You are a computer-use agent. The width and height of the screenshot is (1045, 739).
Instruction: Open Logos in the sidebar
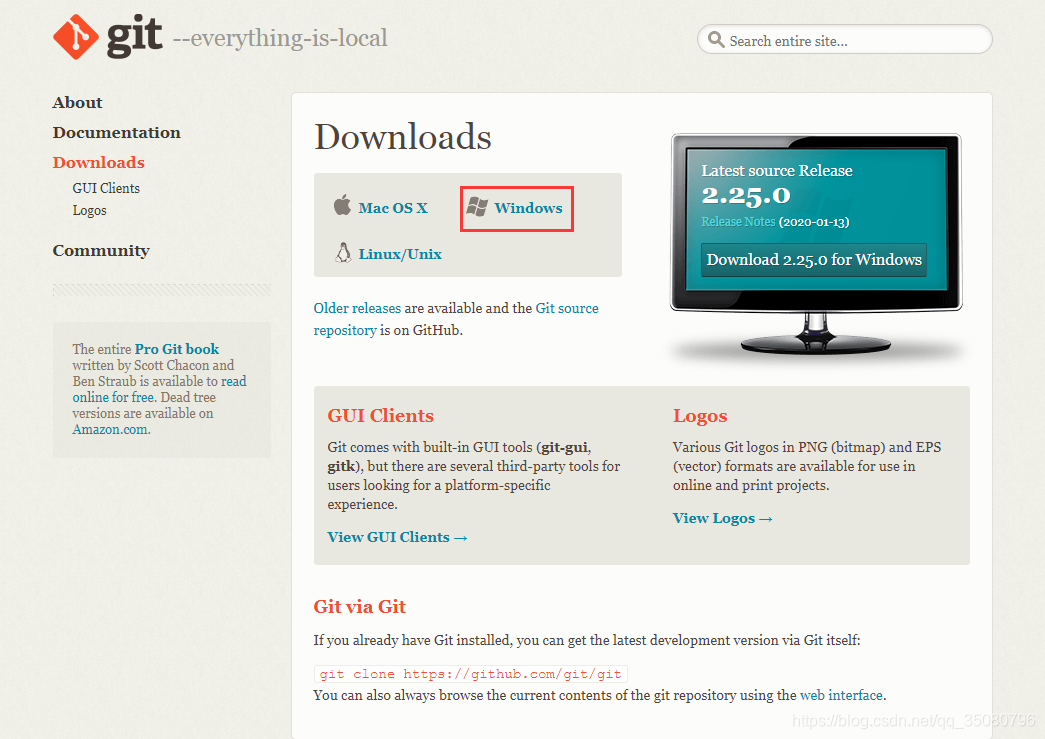coord(89,211)
